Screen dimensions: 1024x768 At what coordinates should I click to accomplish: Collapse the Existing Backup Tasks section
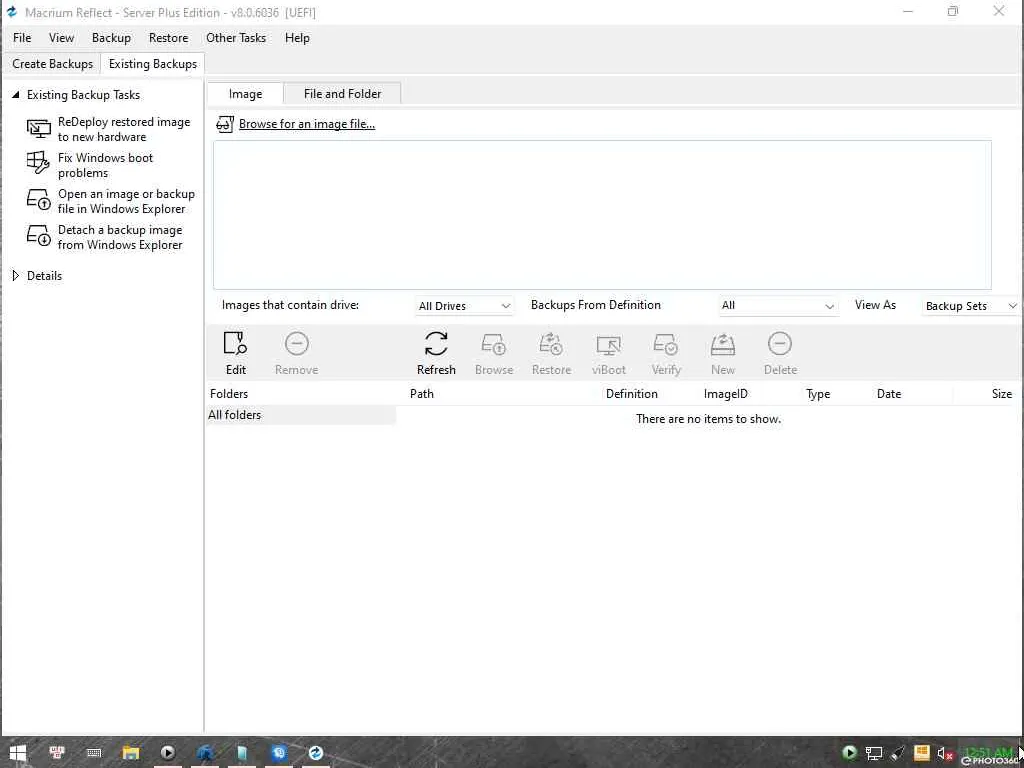(16, 95)
